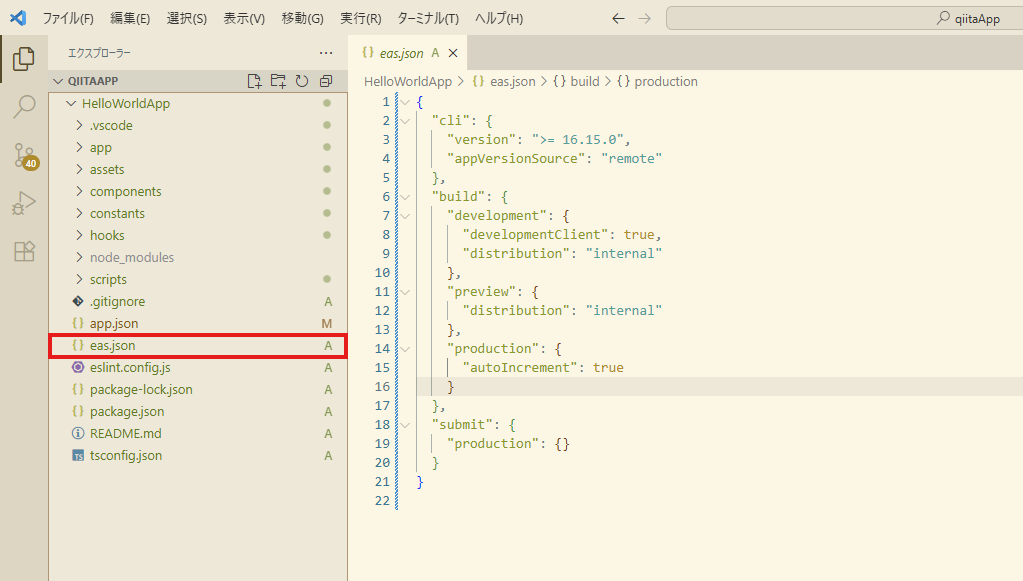Select the .gitignore file in Explorer
The width and height of the screenshot is (1023, 581).
click(x=113, y=300)
